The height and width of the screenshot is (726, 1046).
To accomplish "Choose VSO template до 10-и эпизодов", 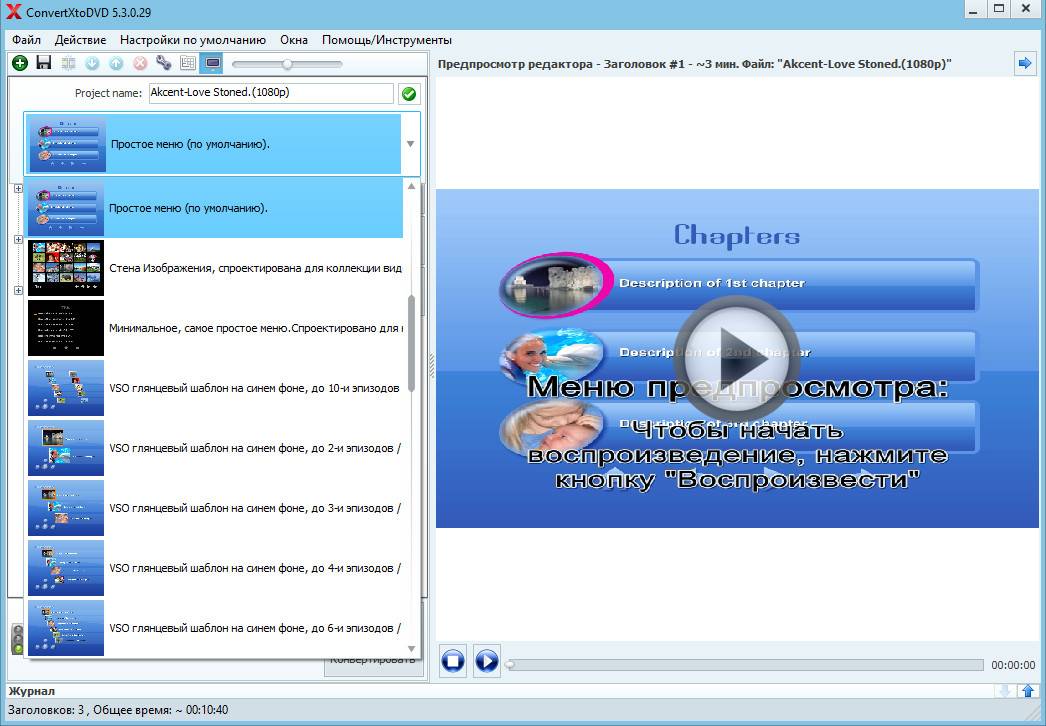I will [215, 388].
